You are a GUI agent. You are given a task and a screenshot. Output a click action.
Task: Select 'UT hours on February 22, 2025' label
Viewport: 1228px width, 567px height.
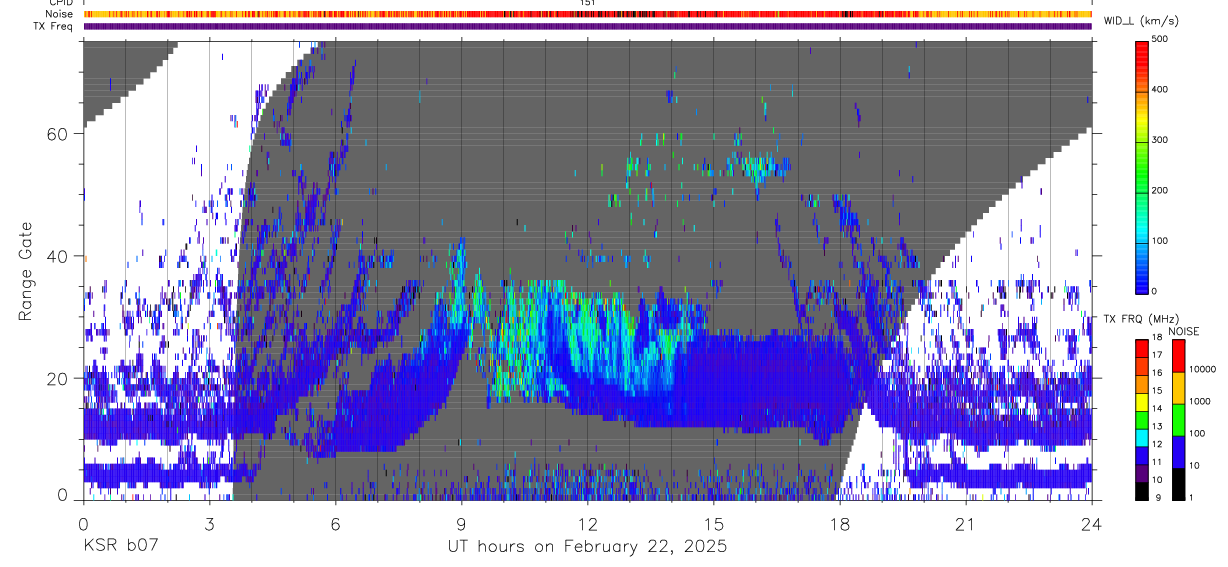click(x=587, y=546)
